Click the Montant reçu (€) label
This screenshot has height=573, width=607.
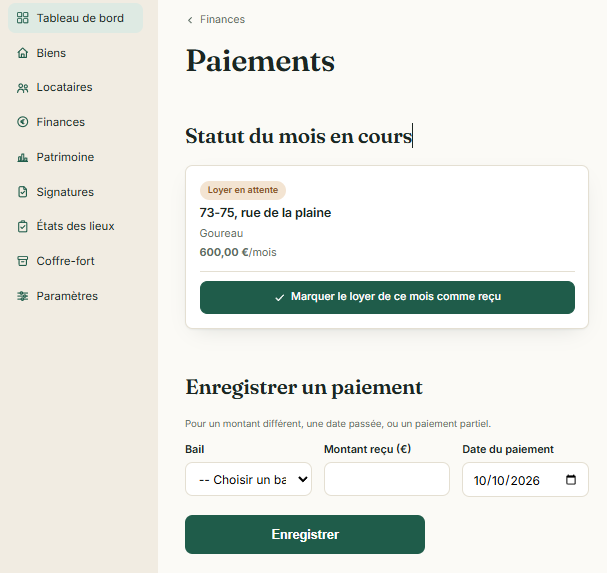pos(367,449)
